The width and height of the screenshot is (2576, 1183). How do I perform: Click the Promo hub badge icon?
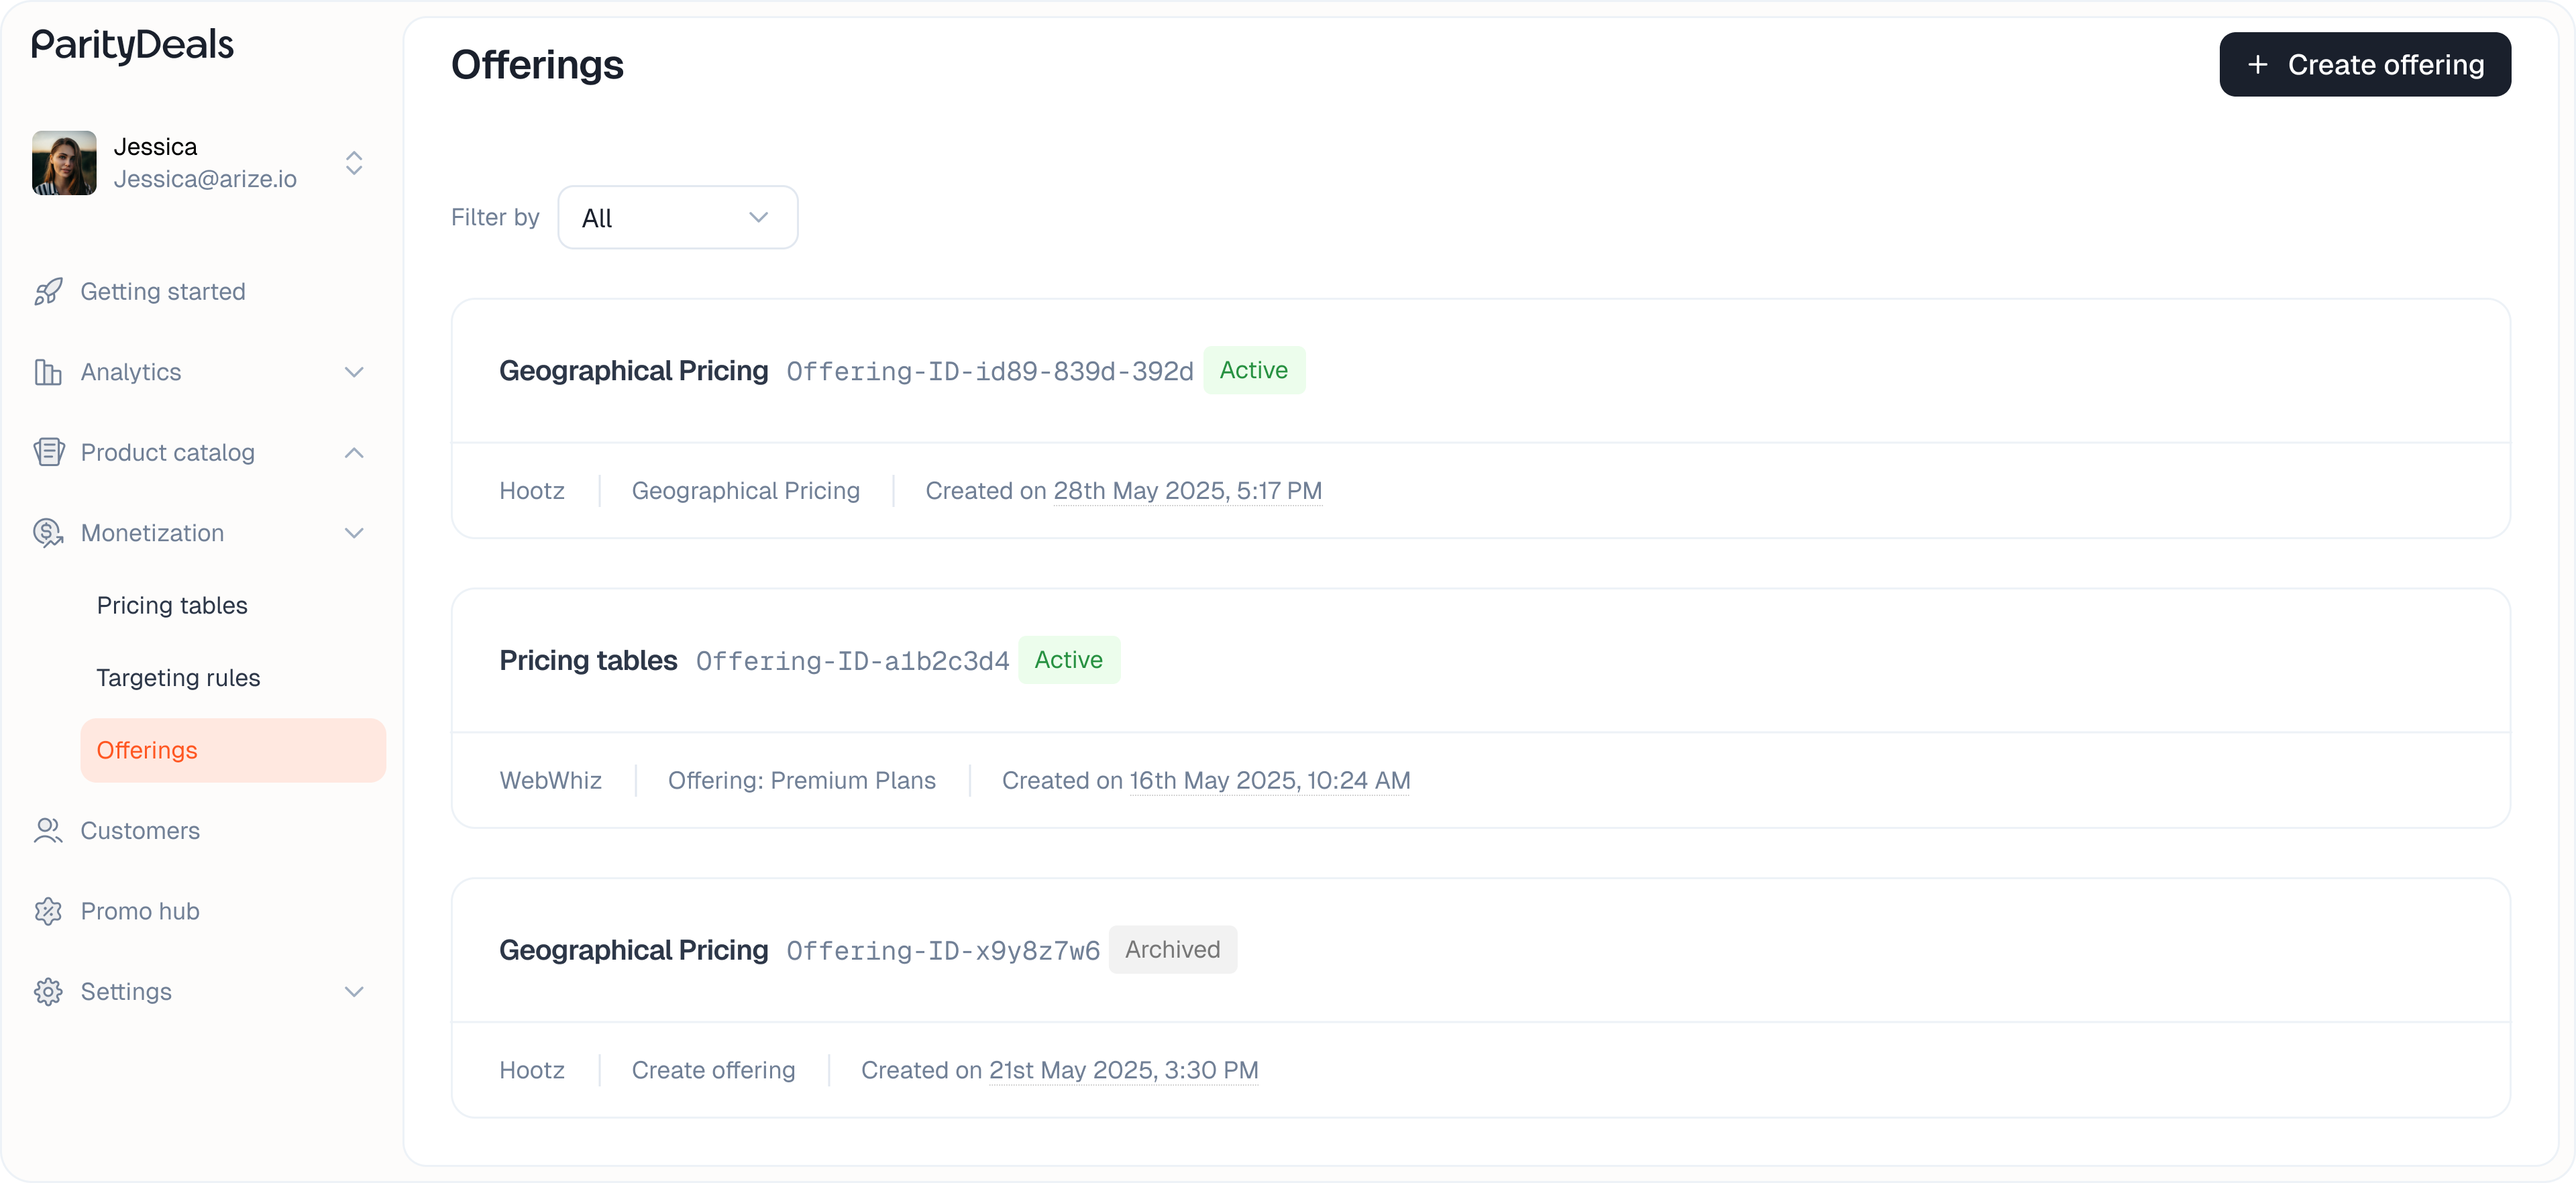click(x=48, y=911)
